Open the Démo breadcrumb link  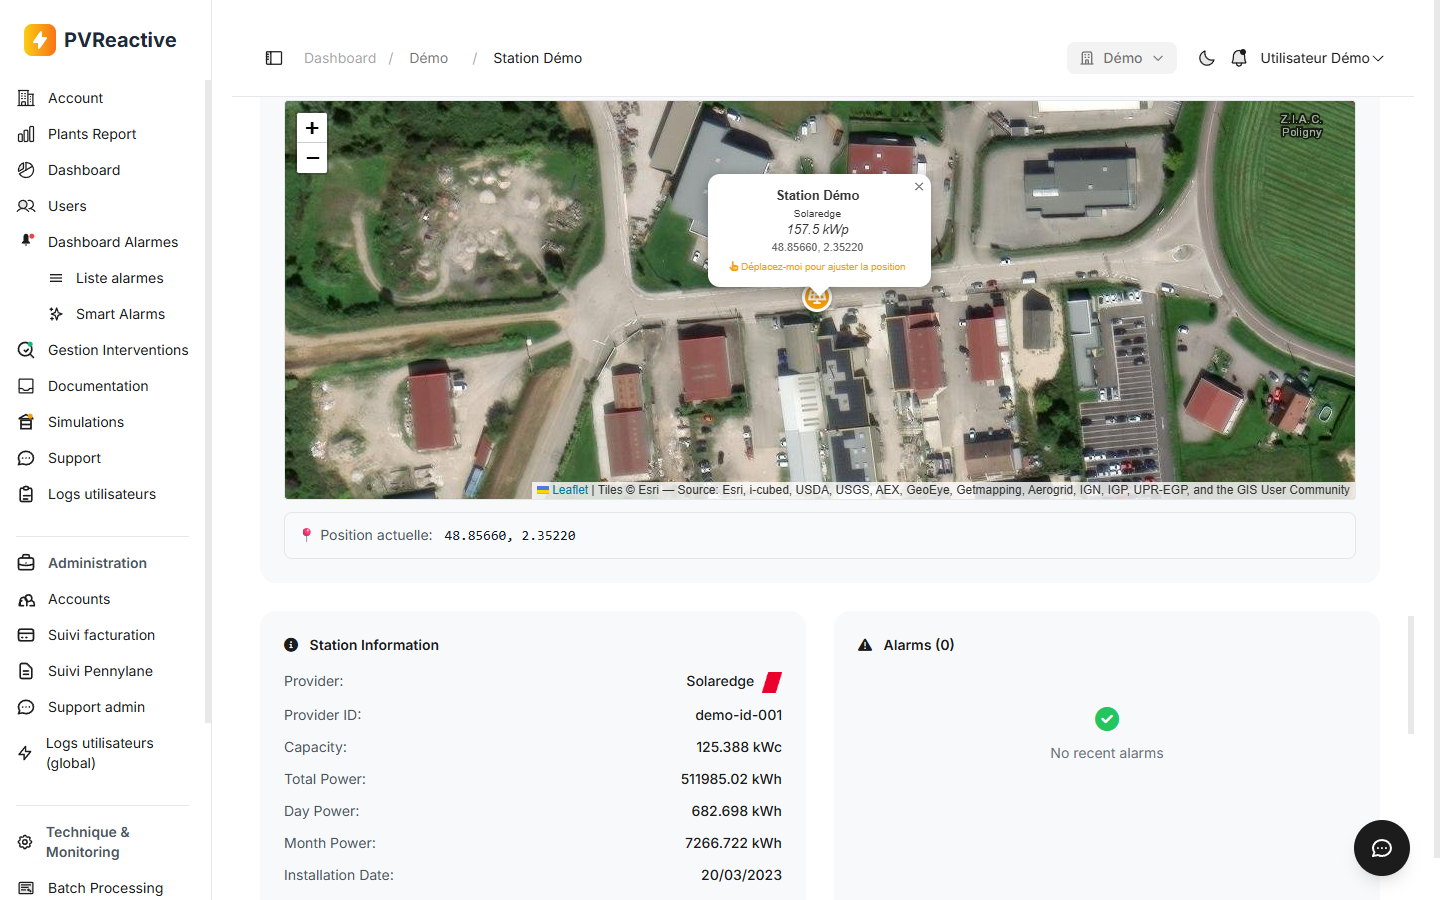[x=428, y=58]
